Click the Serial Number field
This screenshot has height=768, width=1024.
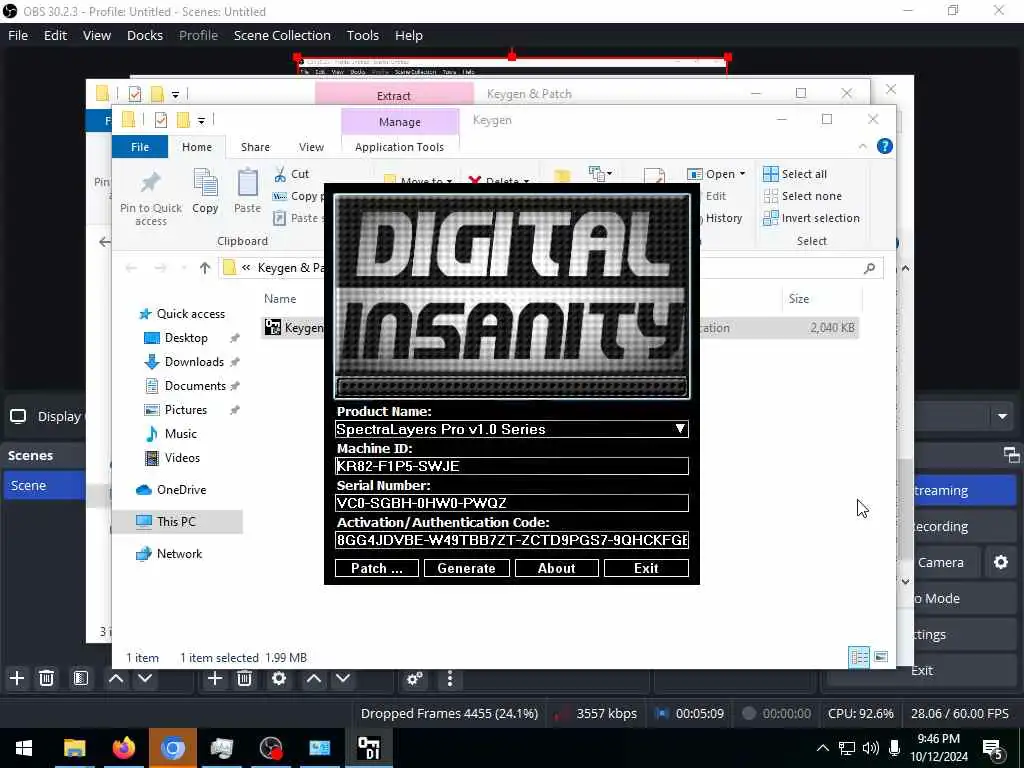pos(512,503)
